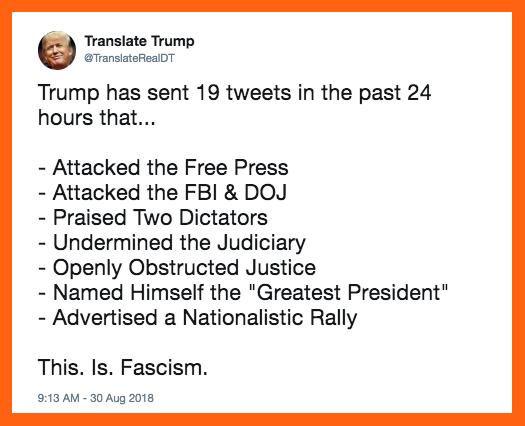The image size is (525, 426).
Task: Open the Translate Trump profile avatar
Action: [x=57, y=51]
